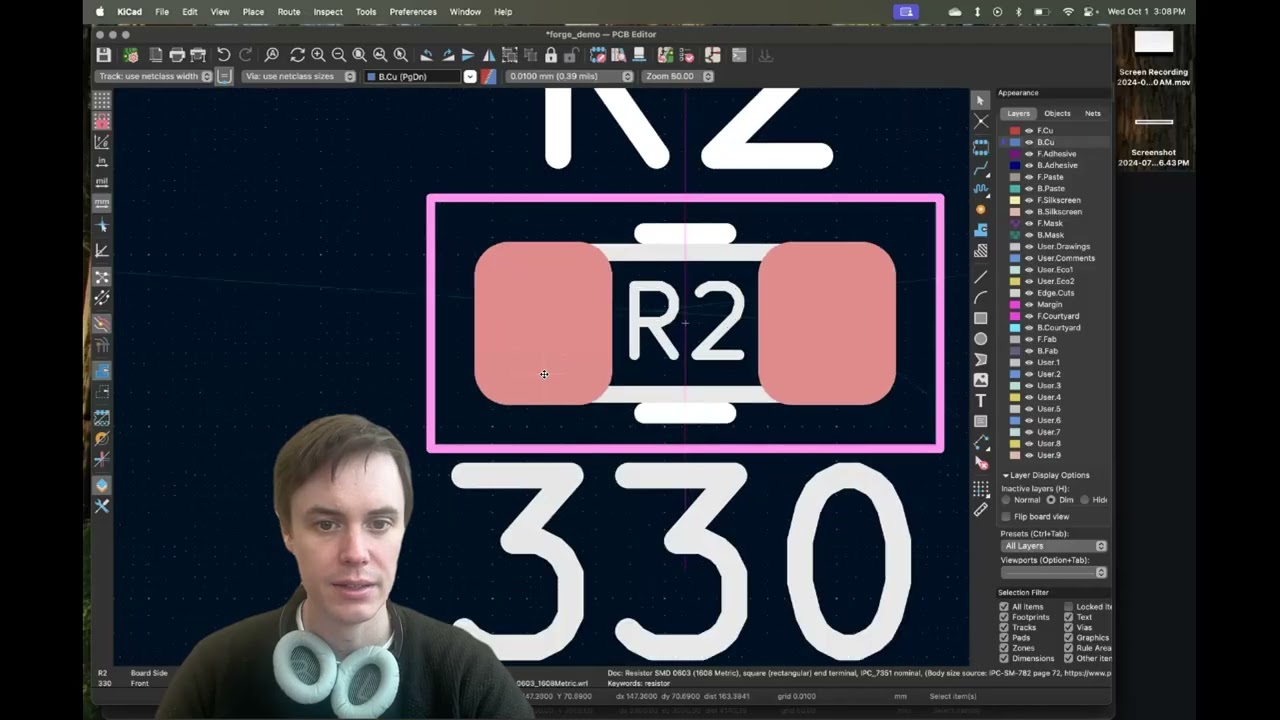The image size is (1280, 720).
Task: Select the Draw circle tool
Action: (x=981, y=339)
